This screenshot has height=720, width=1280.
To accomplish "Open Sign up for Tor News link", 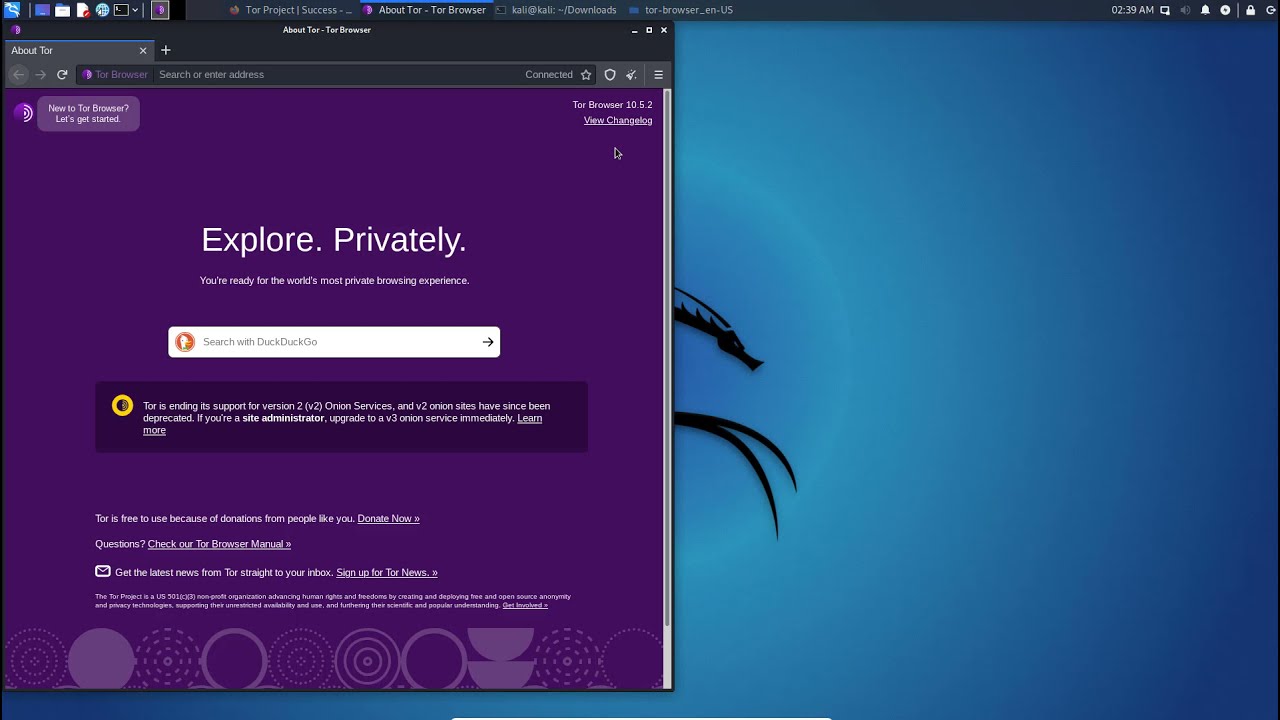I will tap(387, 572).
